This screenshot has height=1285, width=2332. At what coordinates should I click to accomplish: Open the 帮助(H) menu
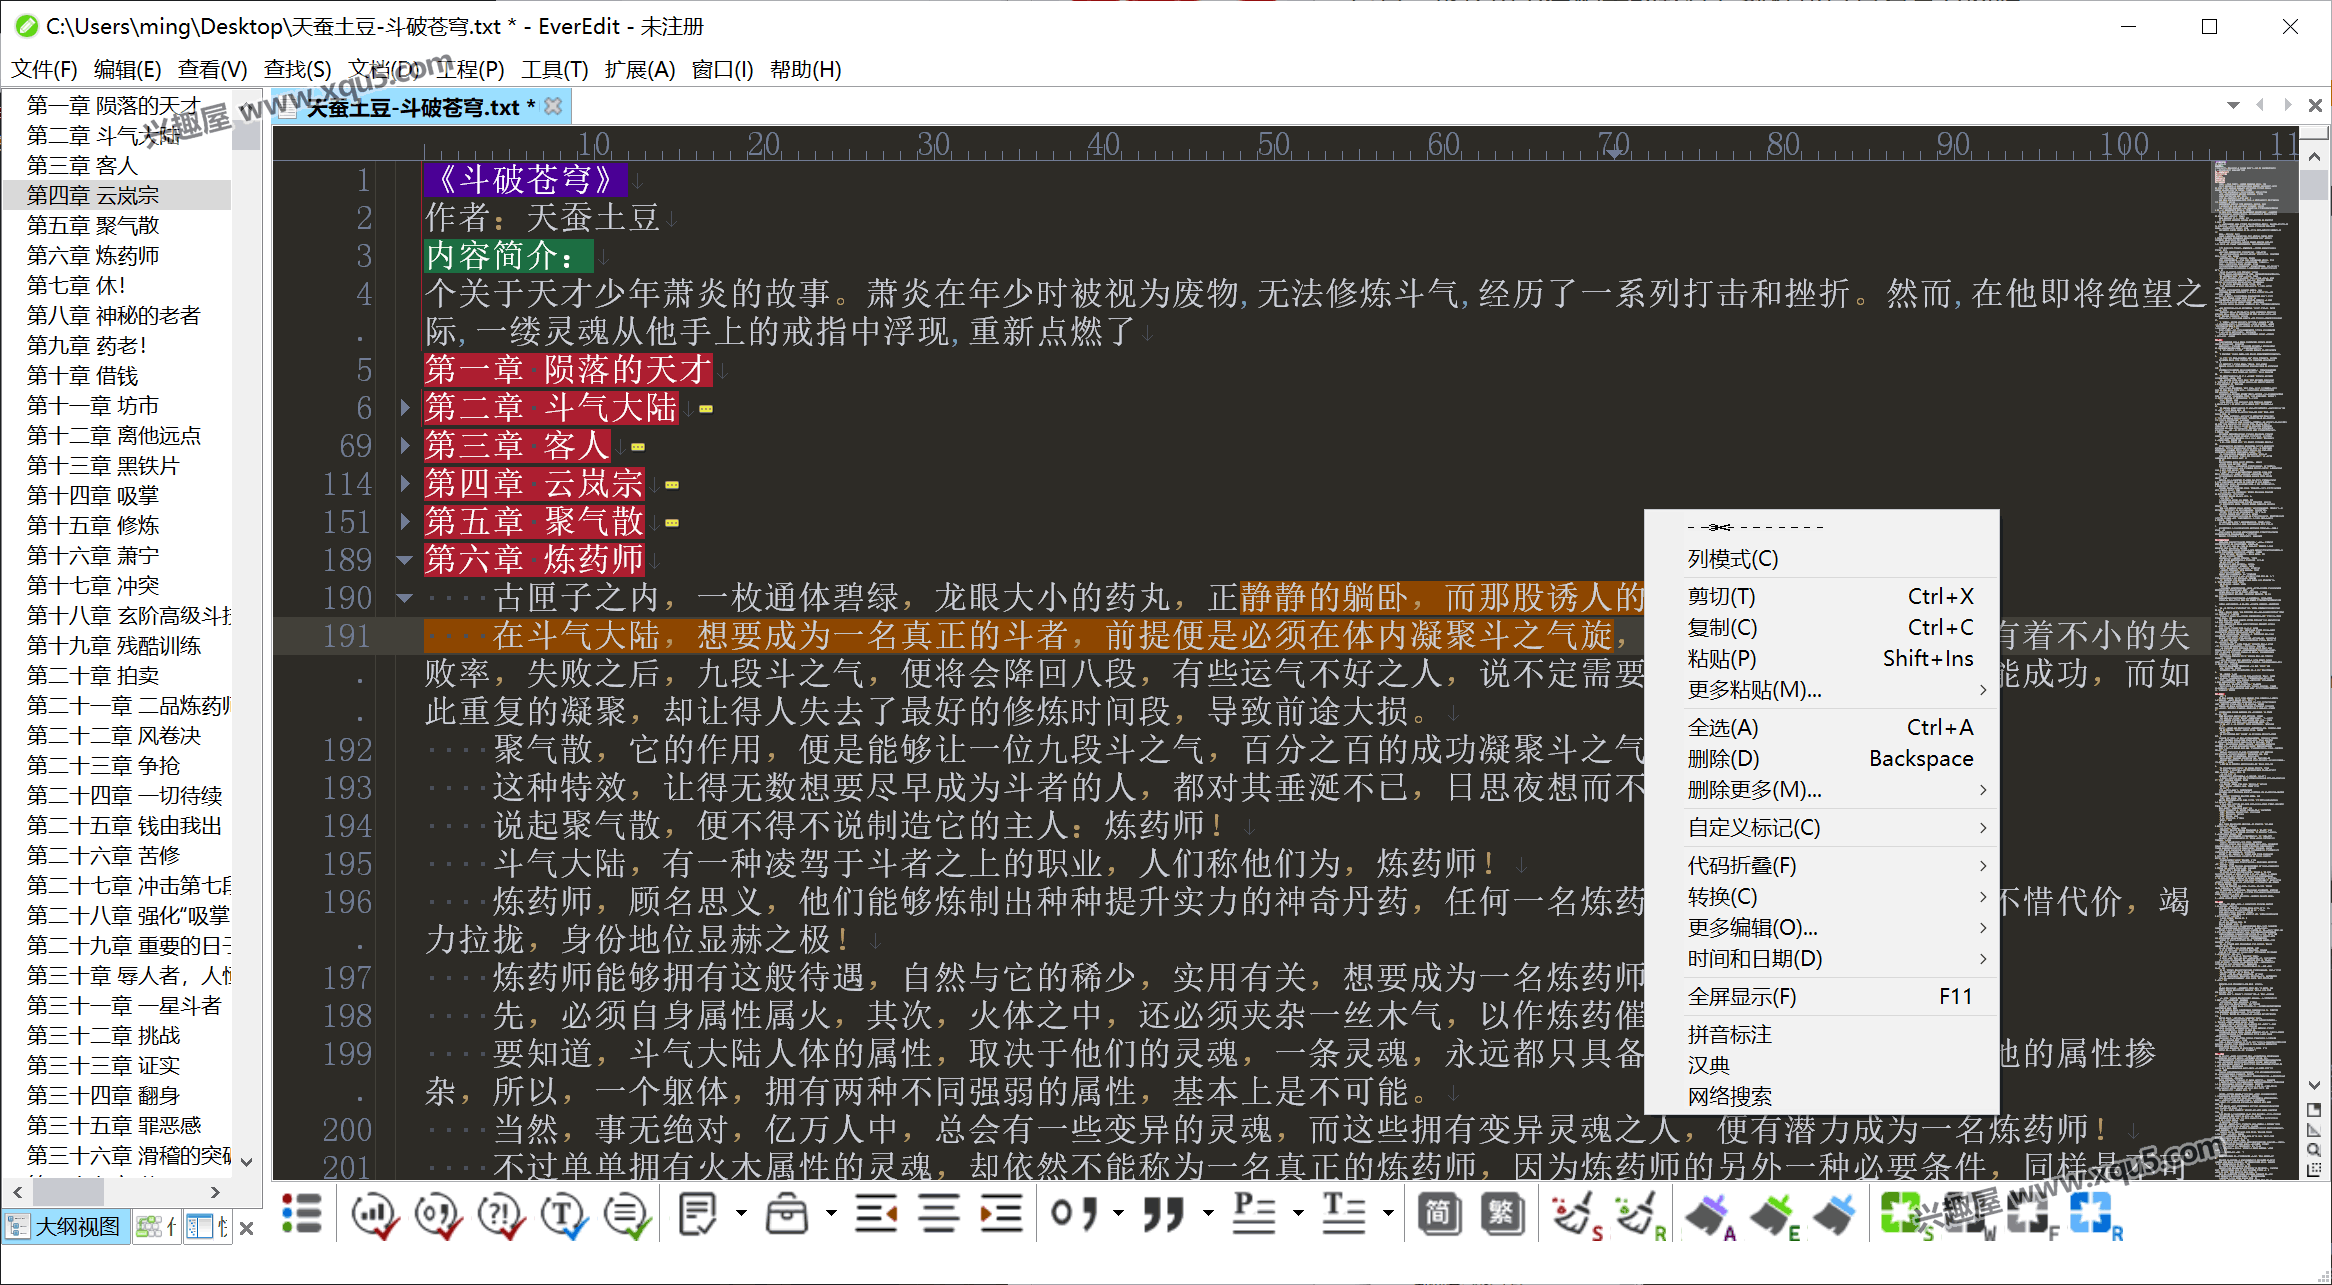point(806,69)
